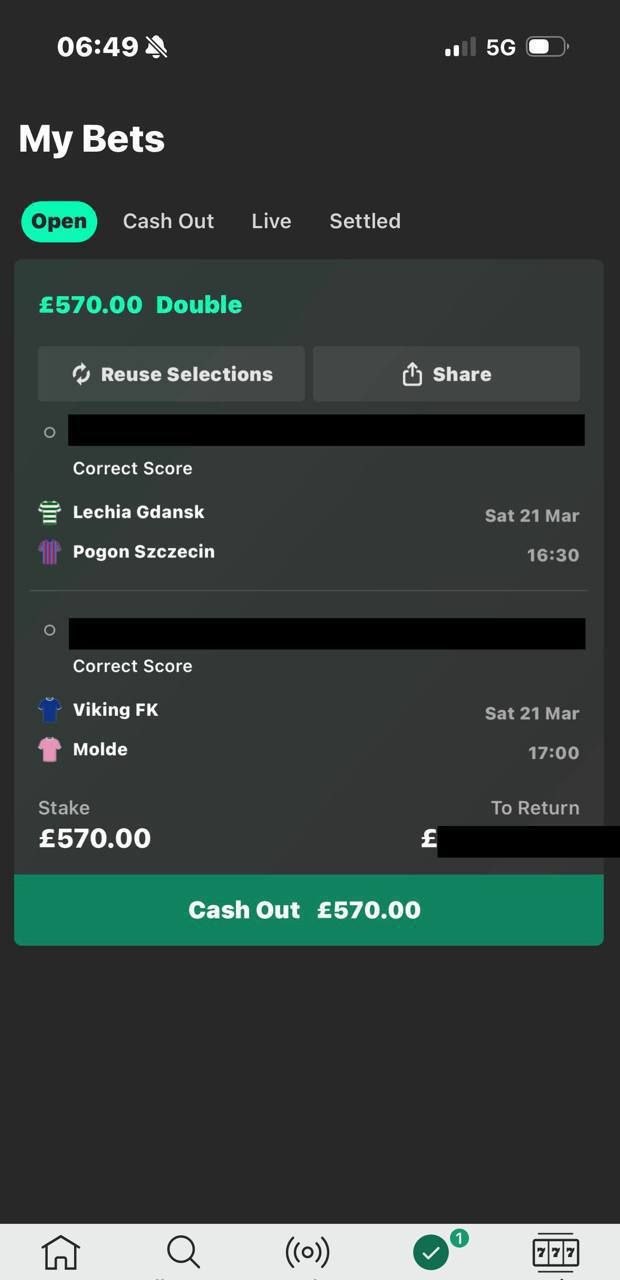Tap the Viking FK blue kit icon

coord(50,710)
